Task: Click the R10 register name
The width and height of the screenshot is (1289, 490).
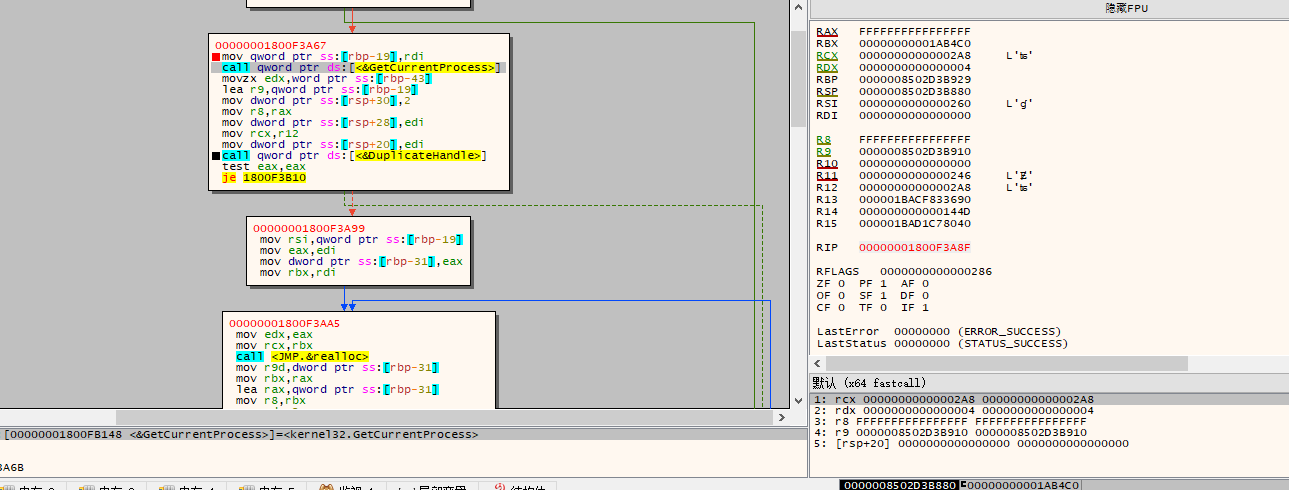Action: pyautogui.click(x=827, y=164)
